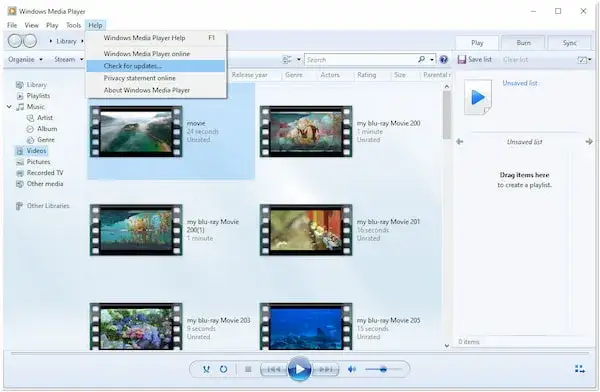
Task: Select Videos in the navigation tree
Action: click(x=31, y=151)
